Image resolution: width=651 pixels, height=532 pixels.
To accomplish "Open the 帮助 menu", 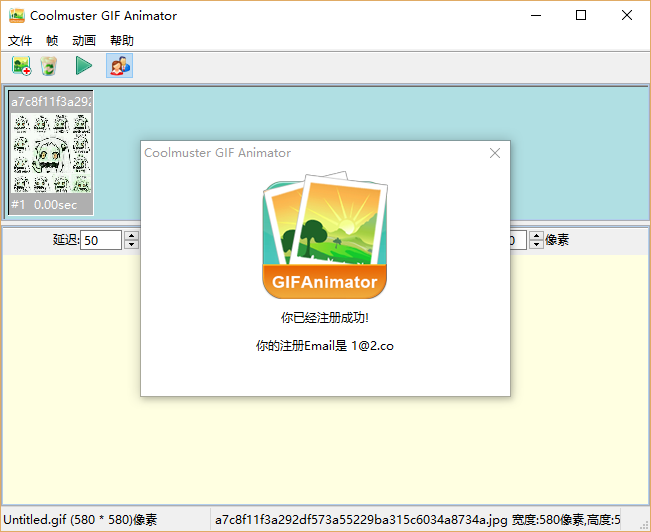I will click(122, 41).
